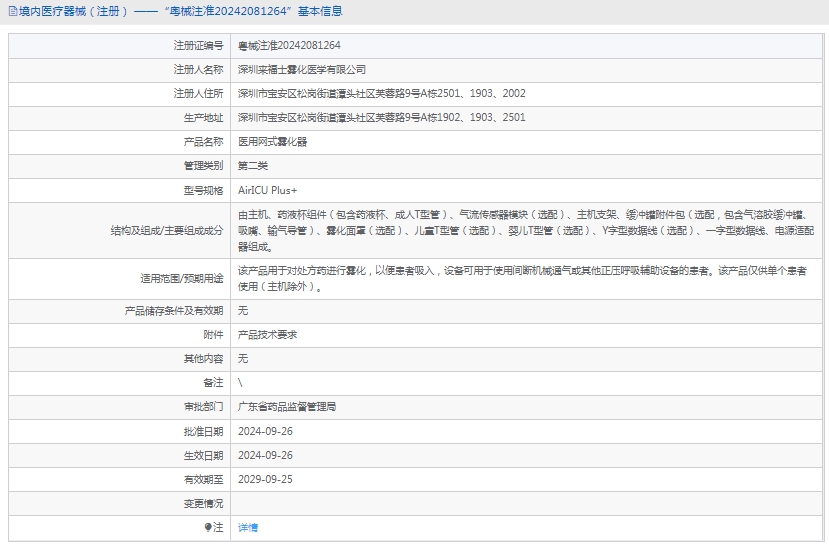Click the model value AirICU Plus+
Screen dimensions: 829x546
point(267,190)
